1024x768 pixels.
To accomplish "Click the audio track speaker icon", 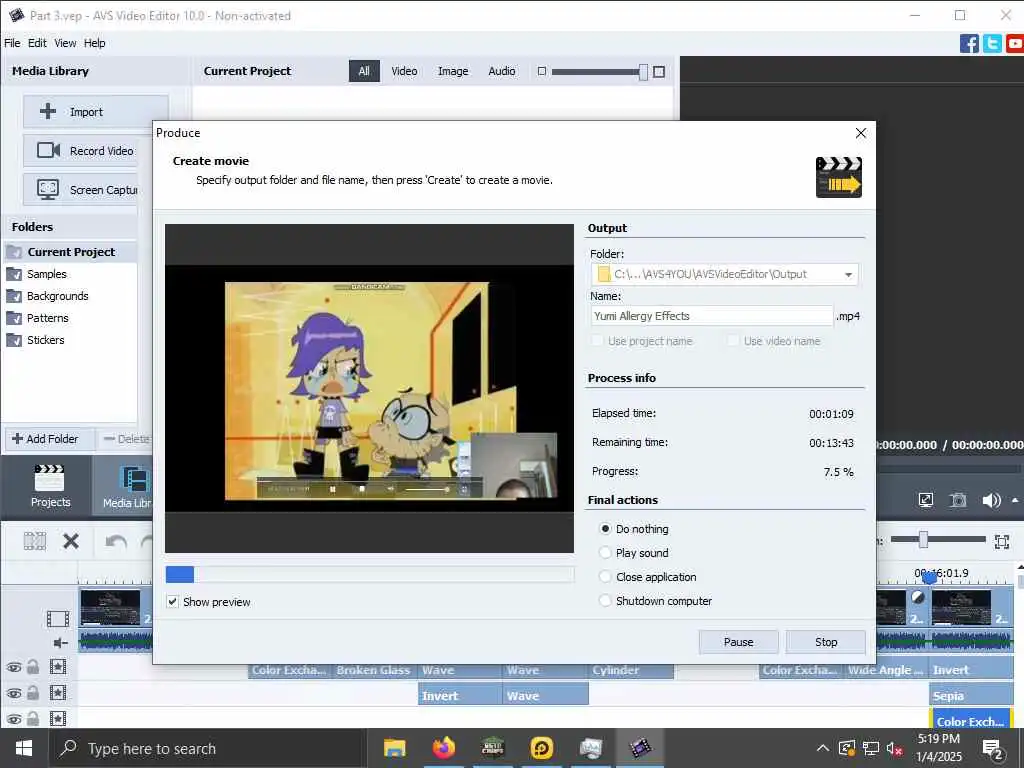I will coord(60,643).
